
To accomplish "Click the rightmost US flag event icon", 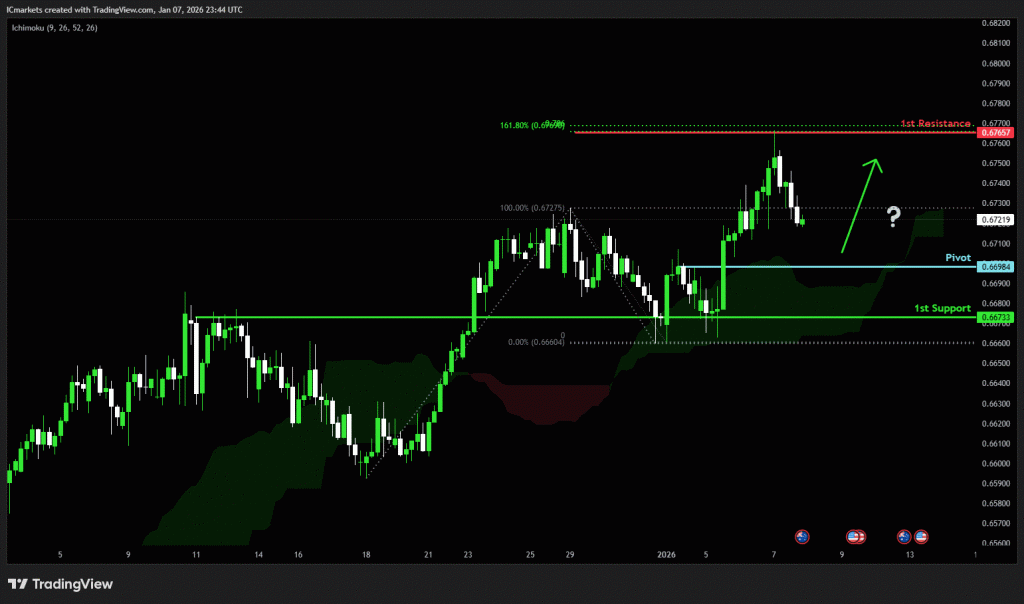I will (x=921, y=537).
